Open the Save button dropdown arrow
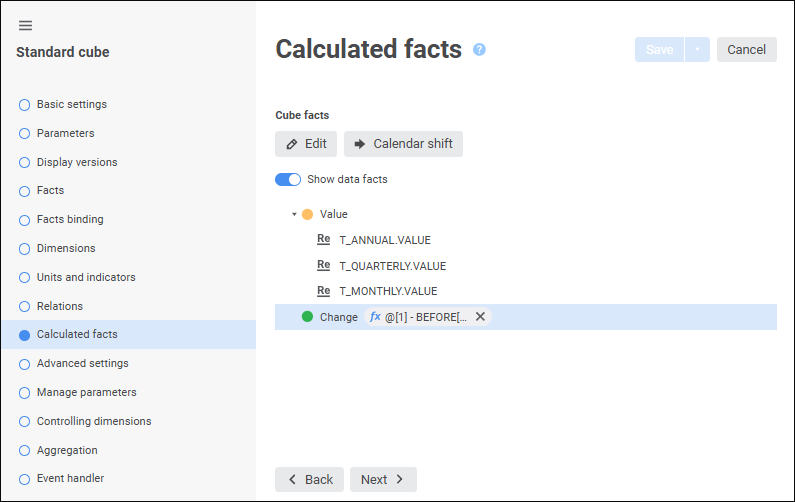This screenshot has width=795, height=502. point(697,50)
